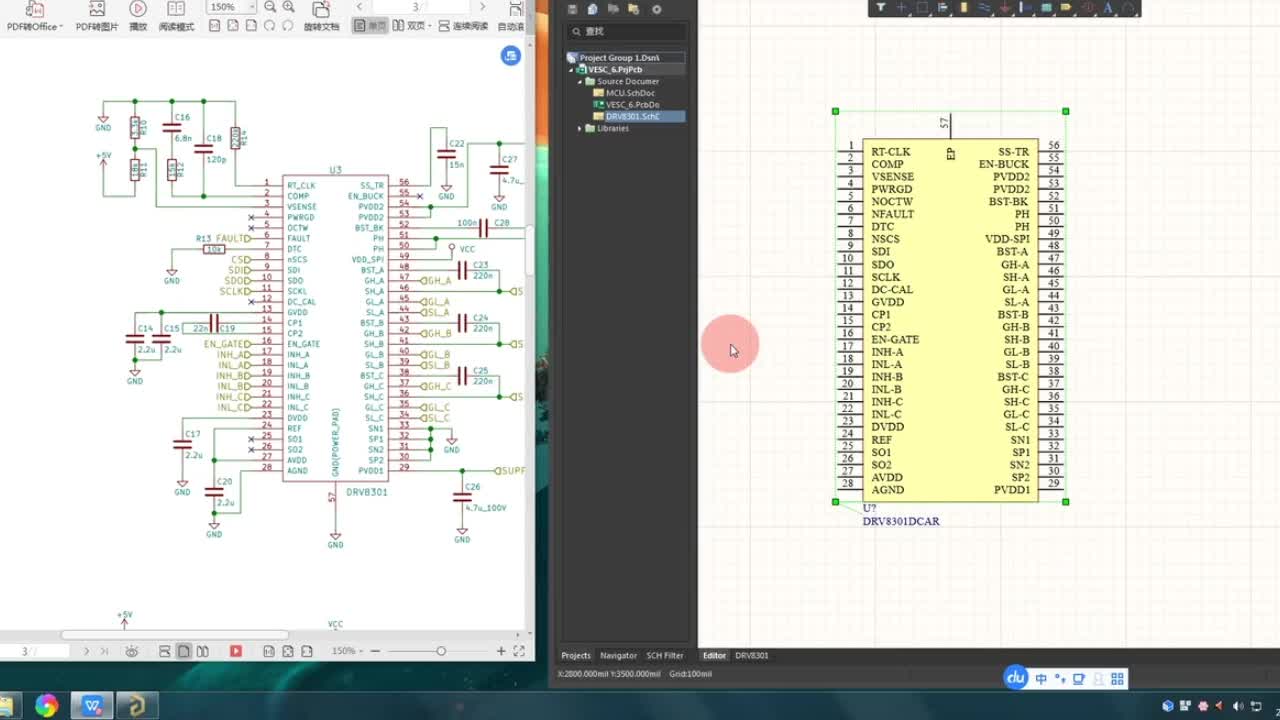Click the save icon in Projects panel
The height and width of the screenshot is (720, 1280).
[573, 9]
